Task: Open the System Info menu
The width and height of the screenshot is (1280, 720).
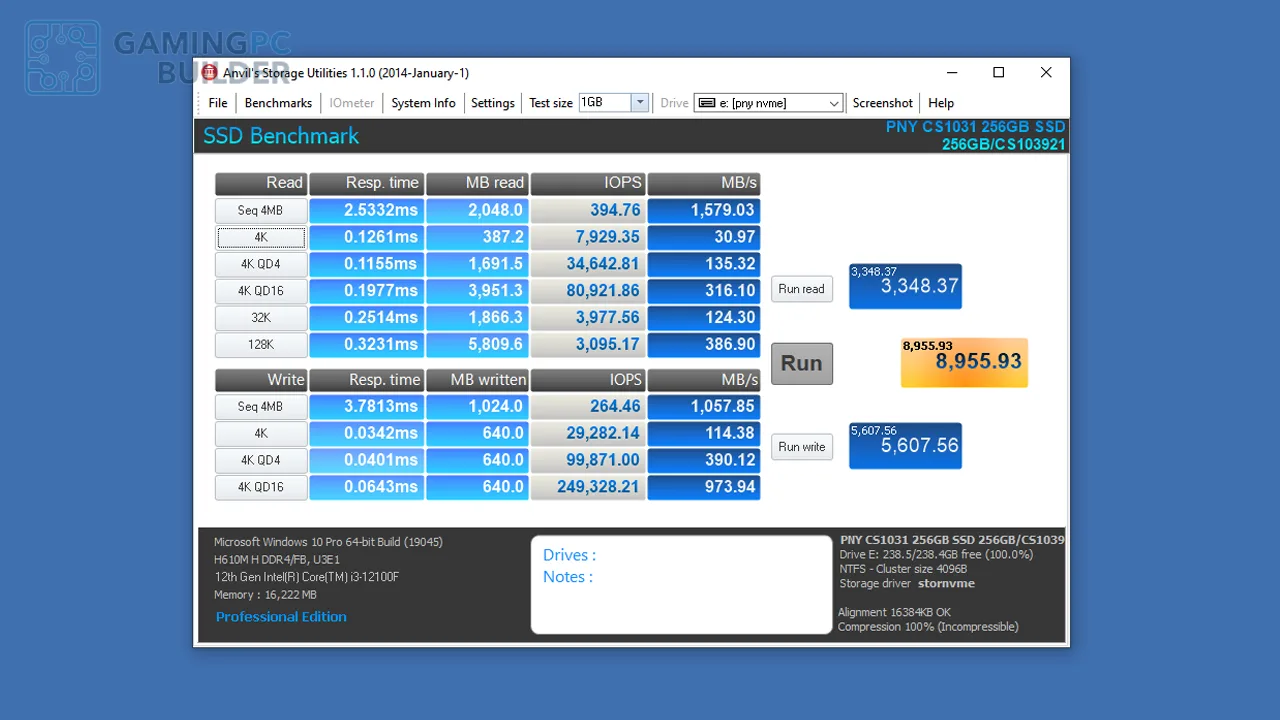Action: pos(423,103)
